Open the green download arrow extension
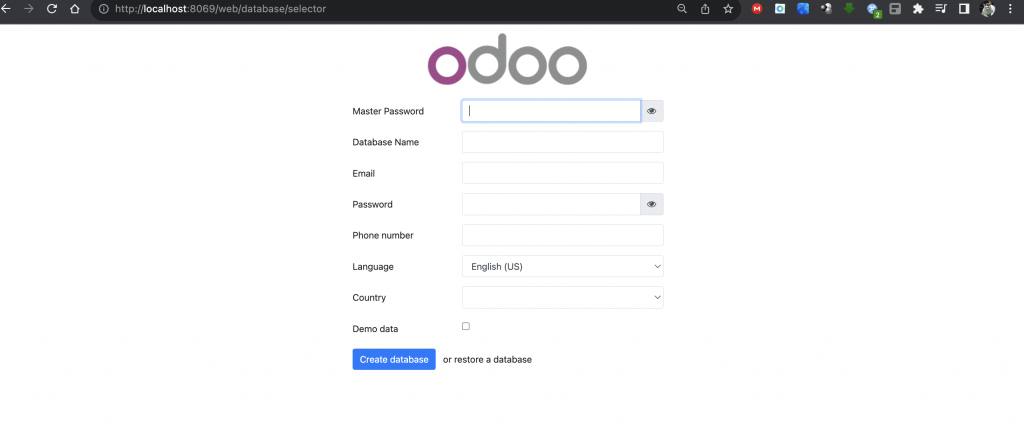The height and width of the screenshot is (426, 1024). [x=850, y=9]
